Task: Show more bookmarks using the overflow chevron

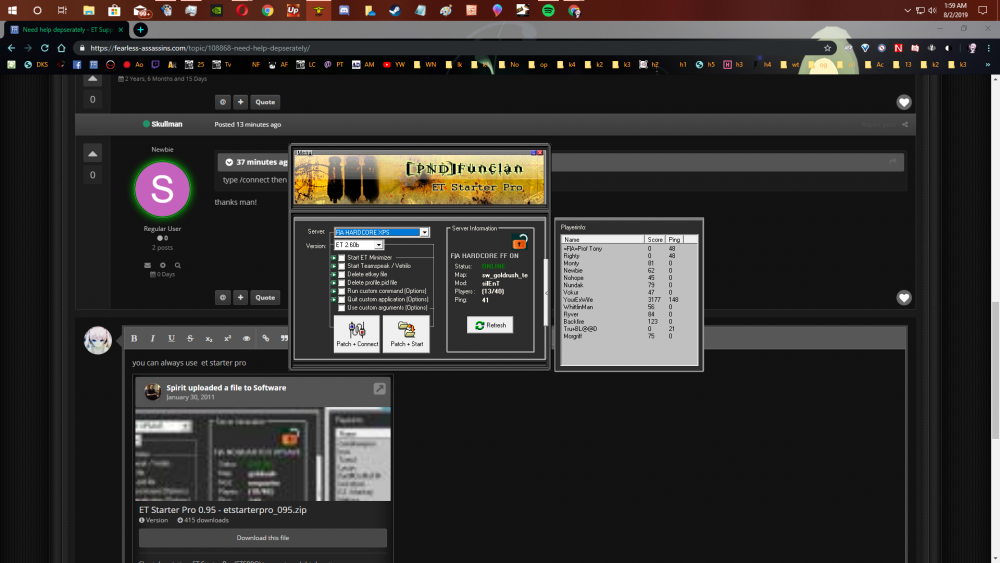Action: click(987, 64)
